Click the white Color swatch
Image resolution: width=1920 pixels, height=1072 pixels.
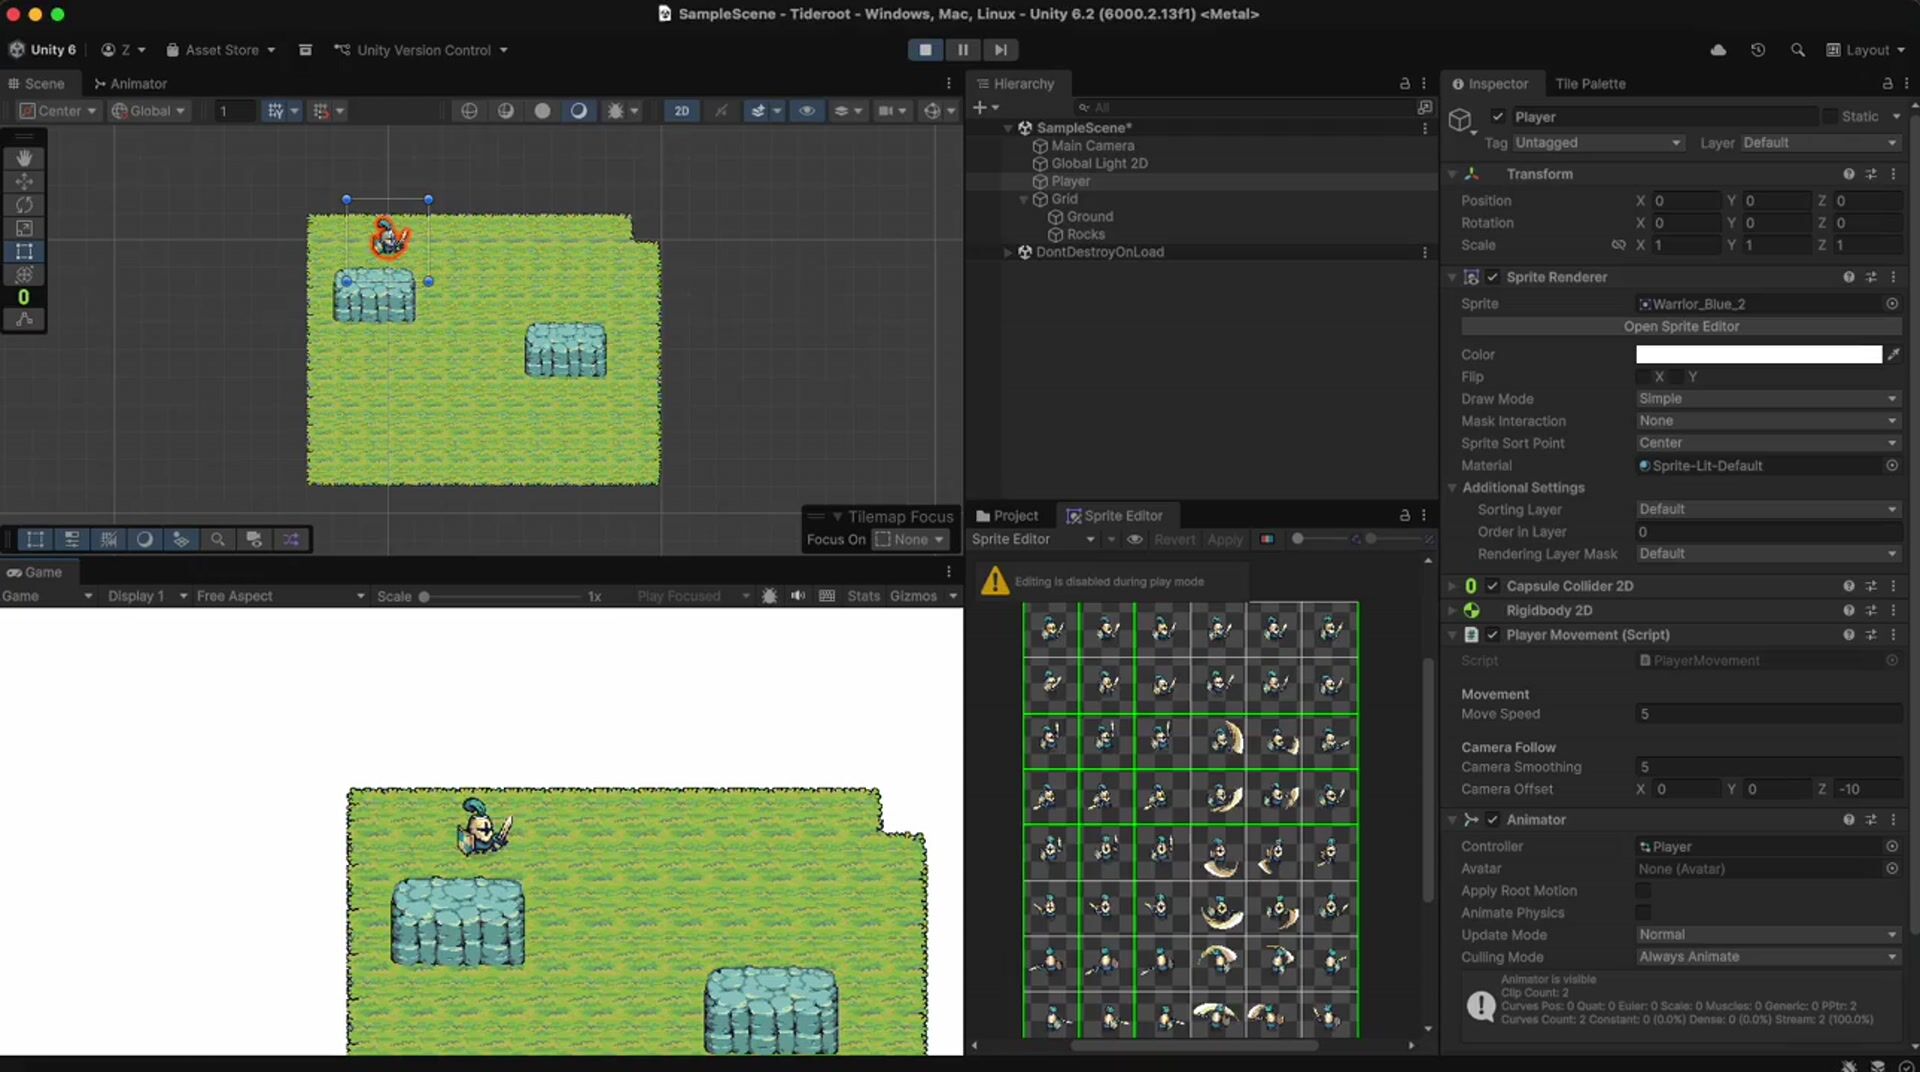(x=1758, y=355)
